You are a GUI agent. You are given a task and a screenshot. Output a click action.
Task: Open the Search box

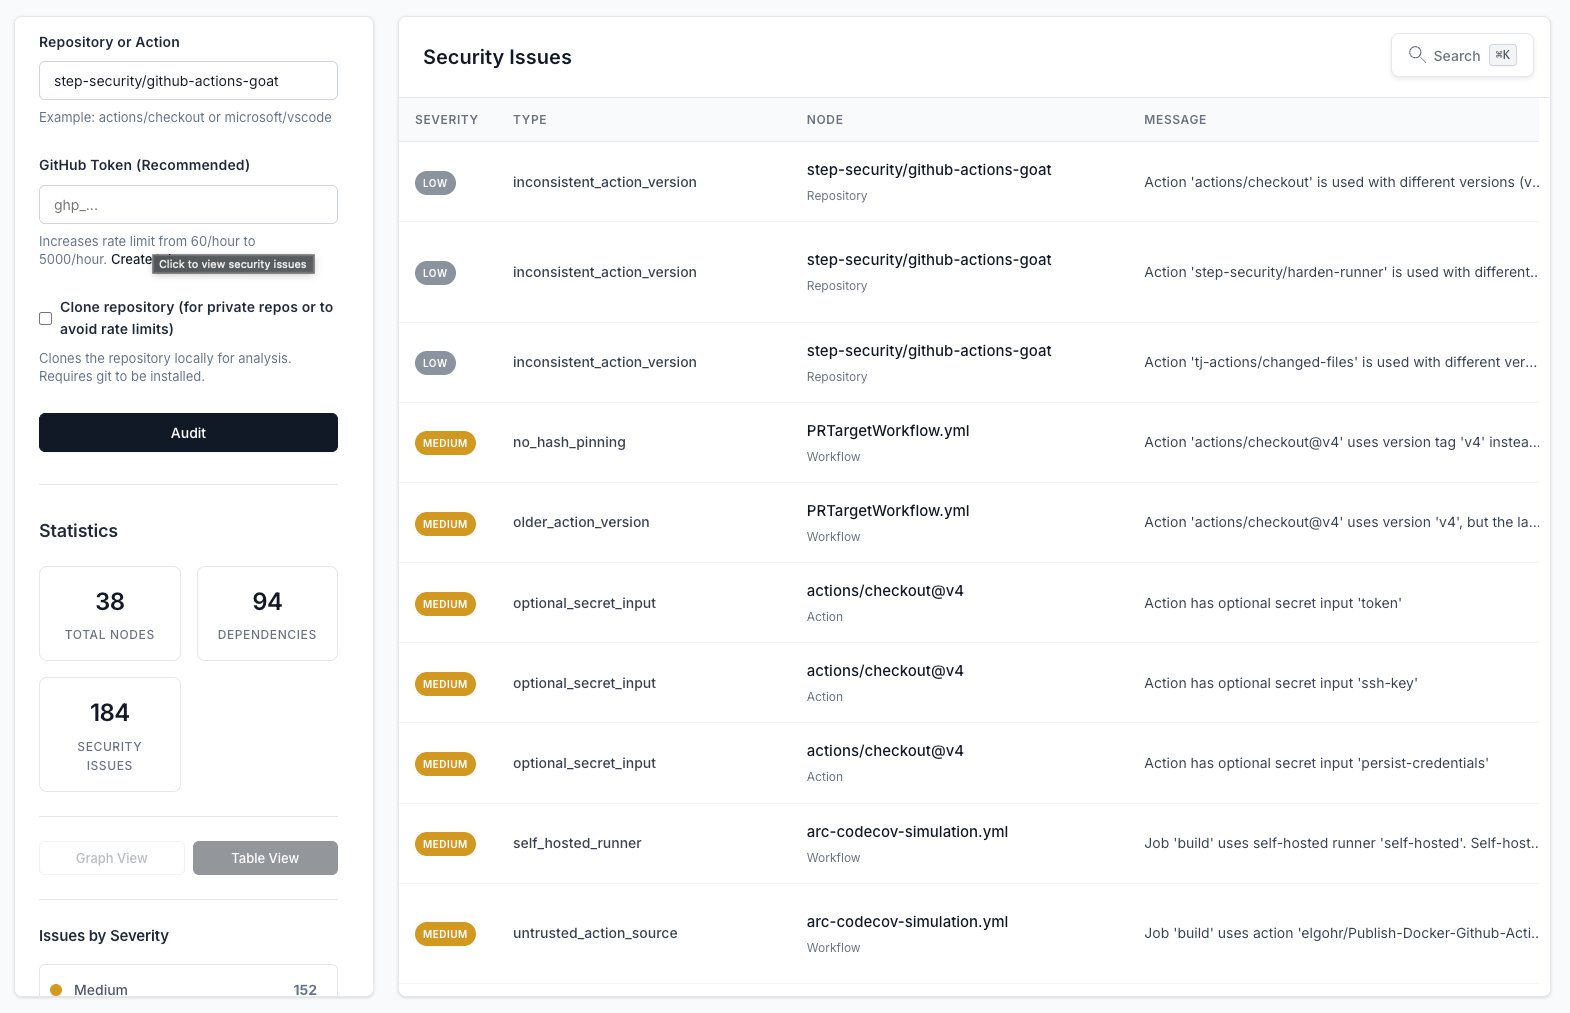(x=1462, y=56)
